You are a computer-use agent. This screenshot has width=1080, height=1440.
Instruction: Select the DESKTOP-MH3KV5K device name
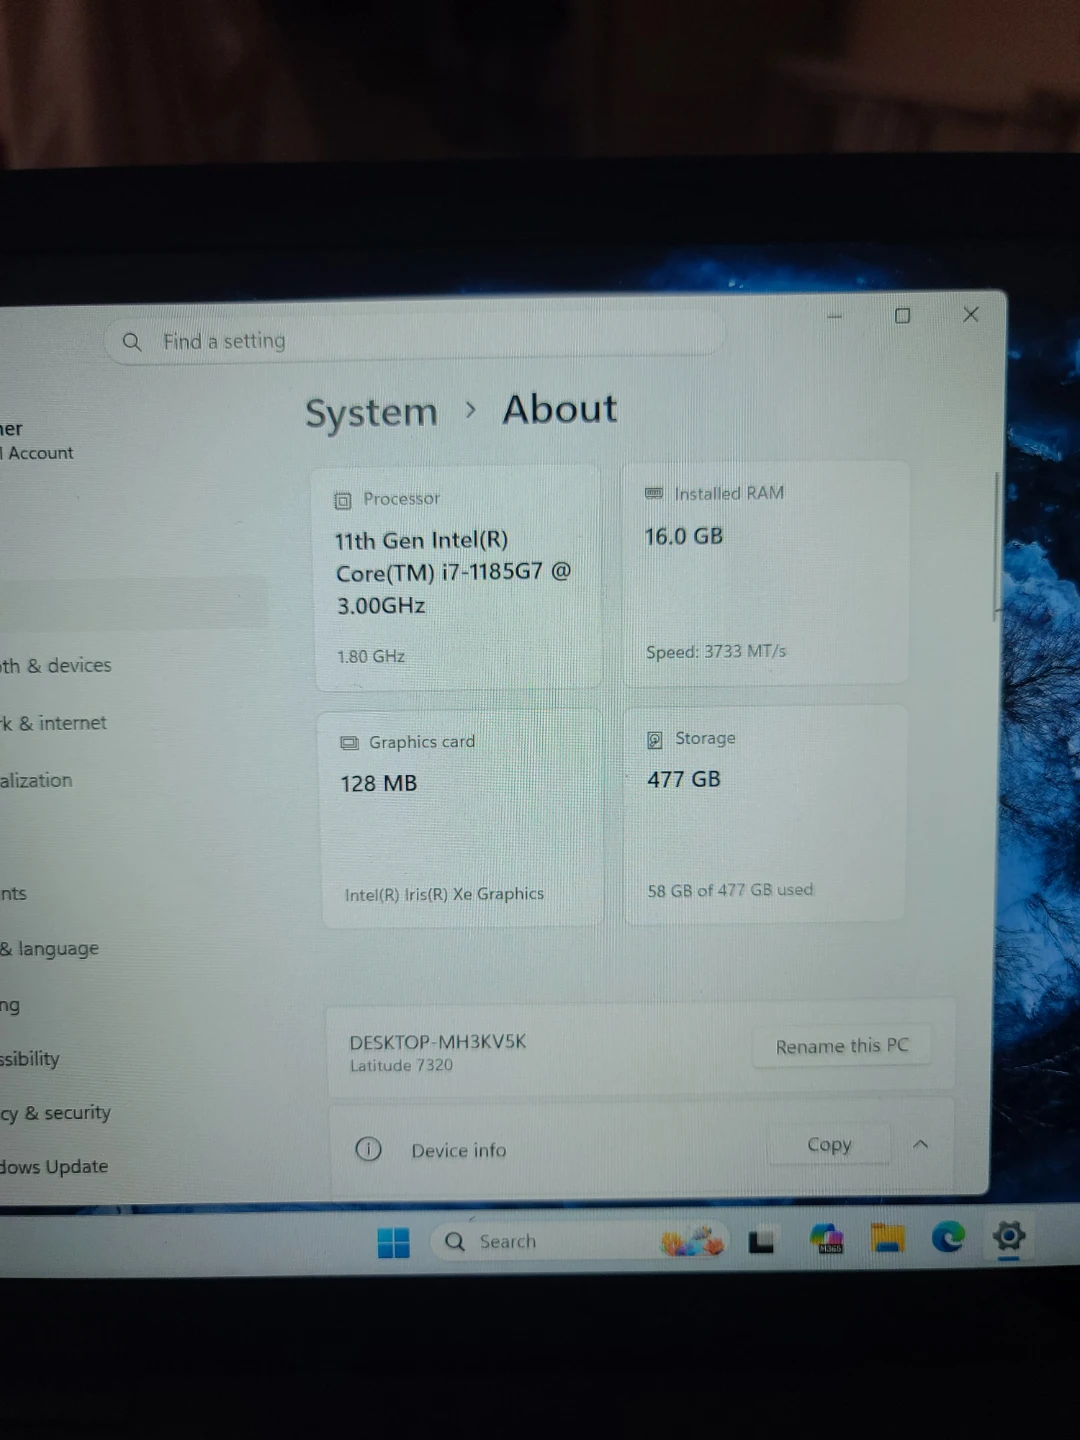click(437, 1041)
